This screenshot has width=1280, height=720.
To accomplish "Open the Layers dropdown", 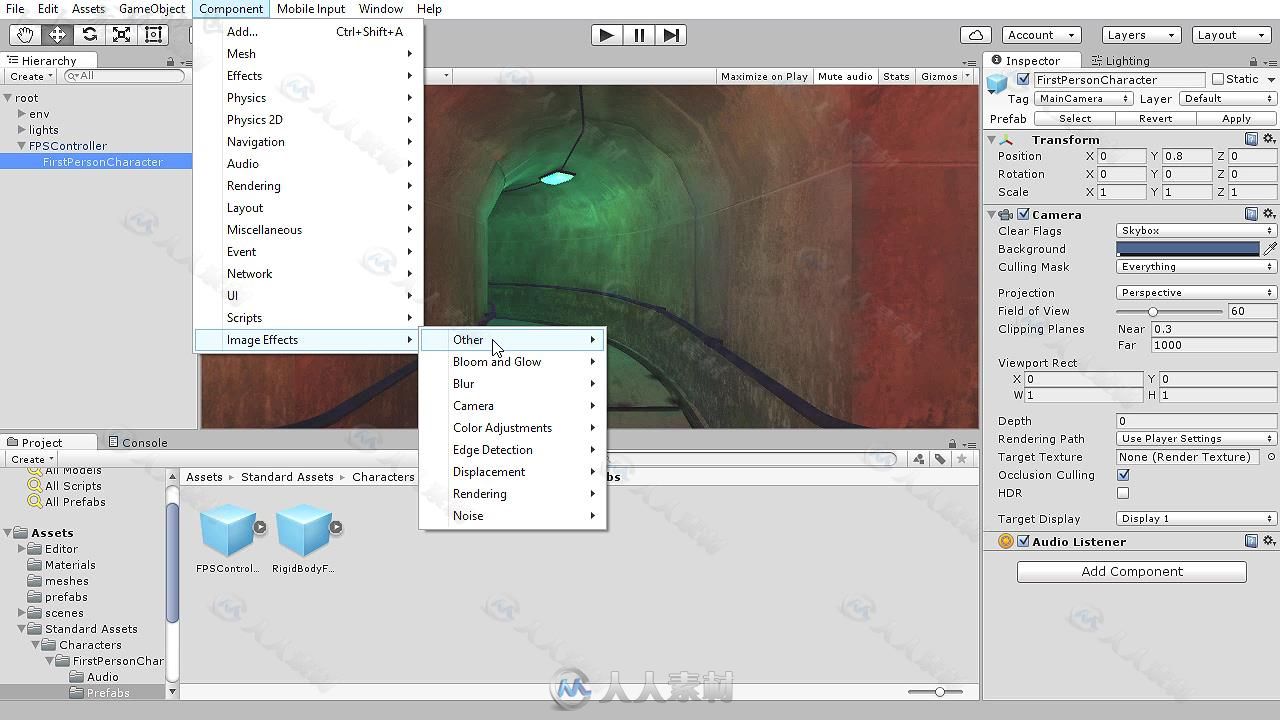I will click(x=1140, y=35).
